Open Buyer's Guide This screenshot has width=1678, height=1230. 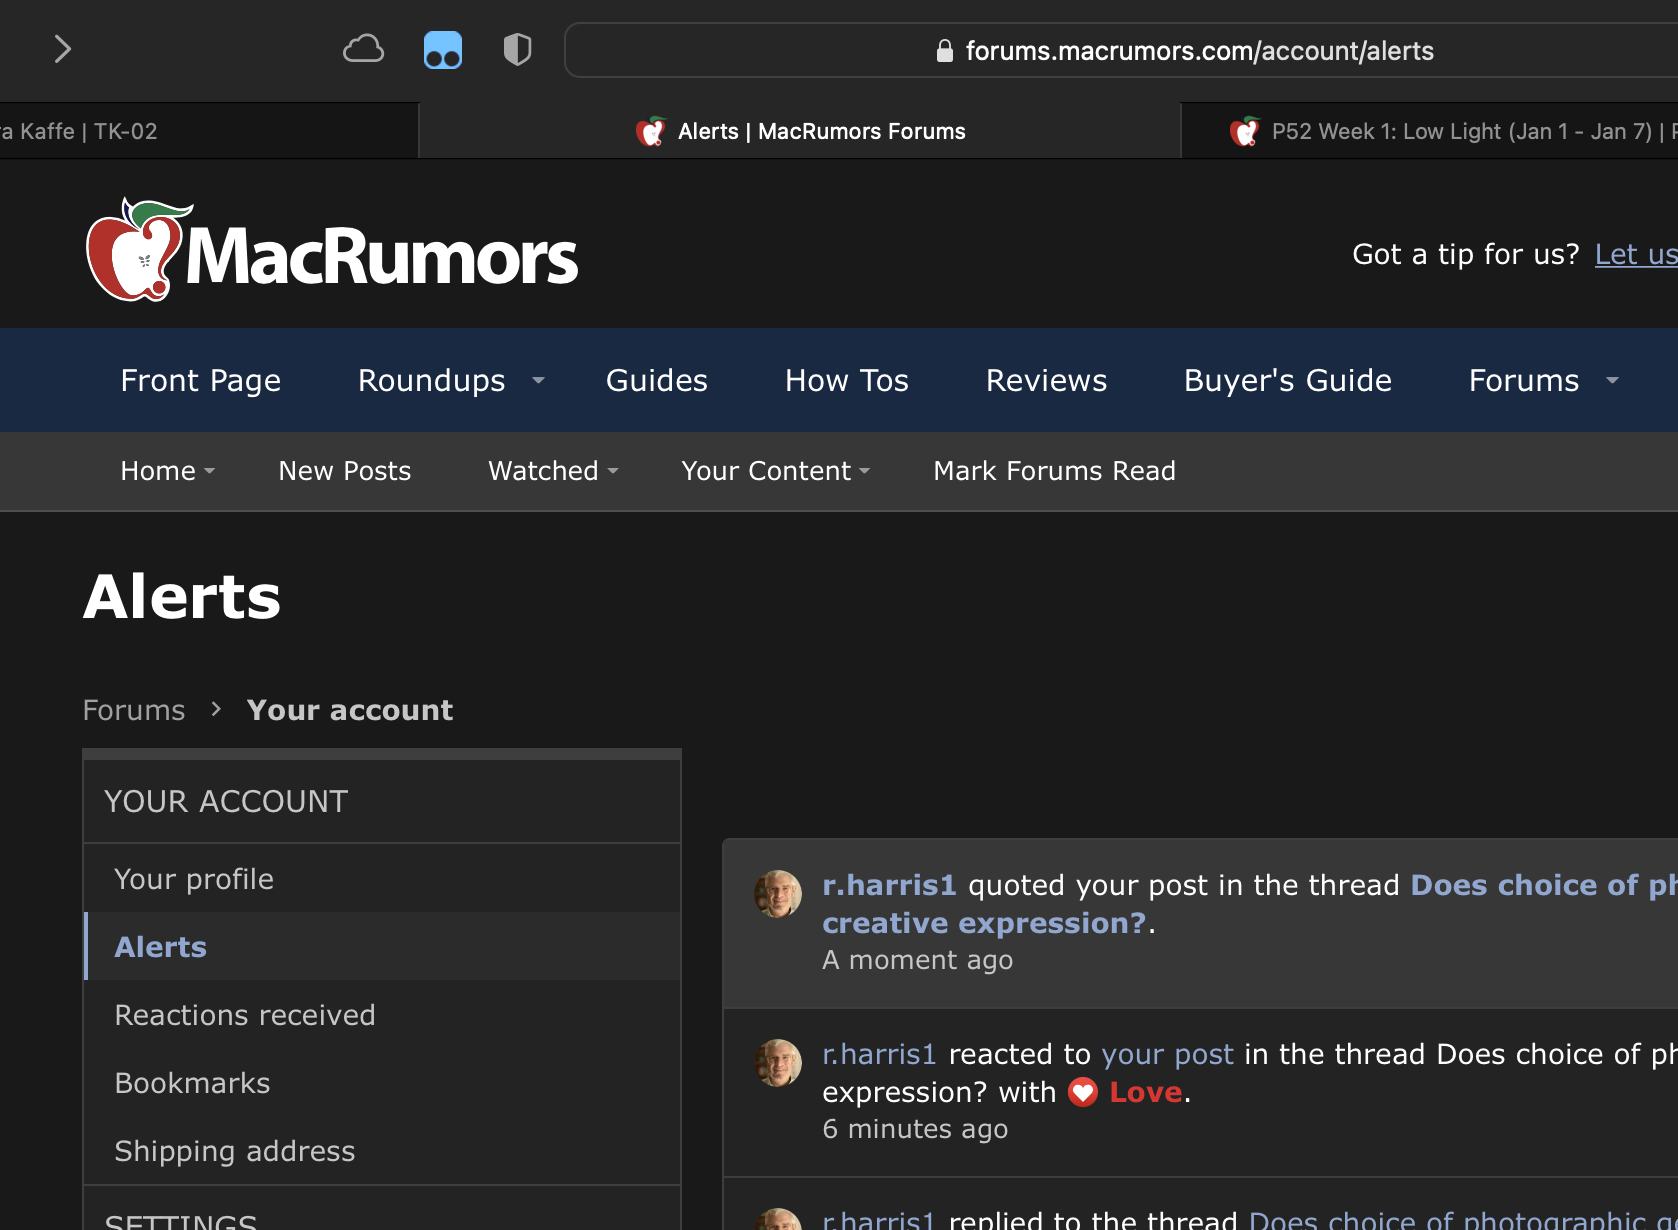pyautogui.click(x=1287, y=380)
